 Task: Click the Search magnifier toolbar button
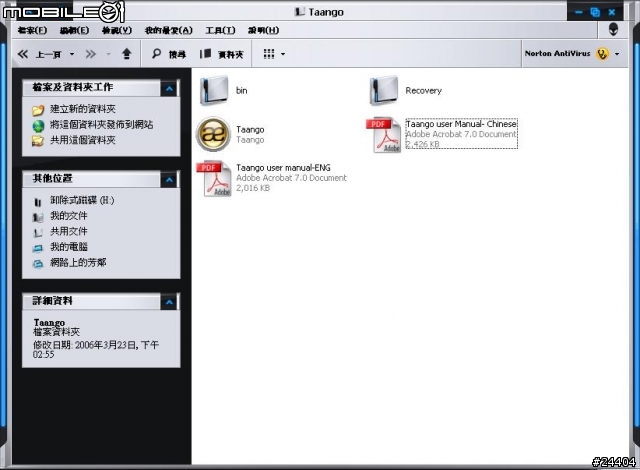coord(156,53)
